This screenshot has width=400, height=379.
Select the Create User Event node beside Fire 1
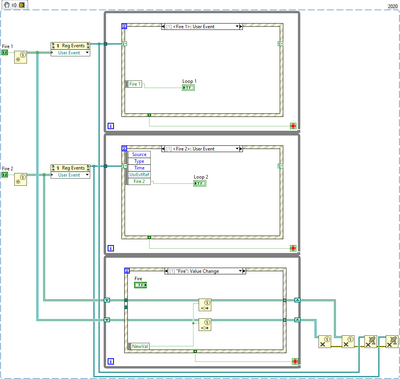pos(20,57)
